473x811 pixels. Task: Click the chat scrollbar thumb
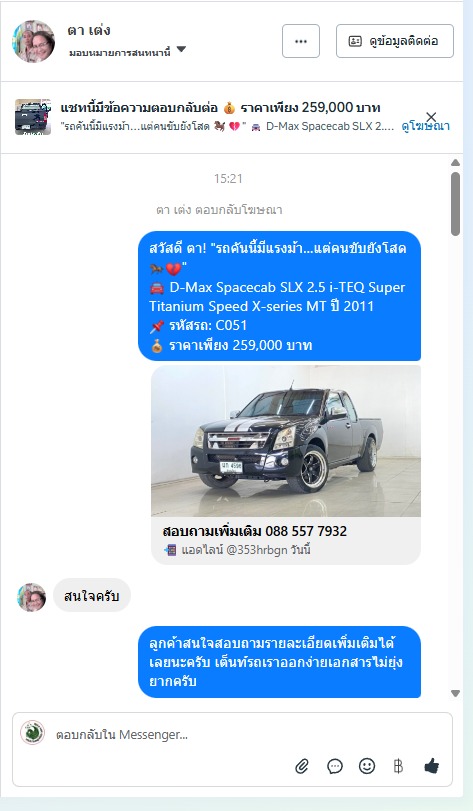pos(455,204)
